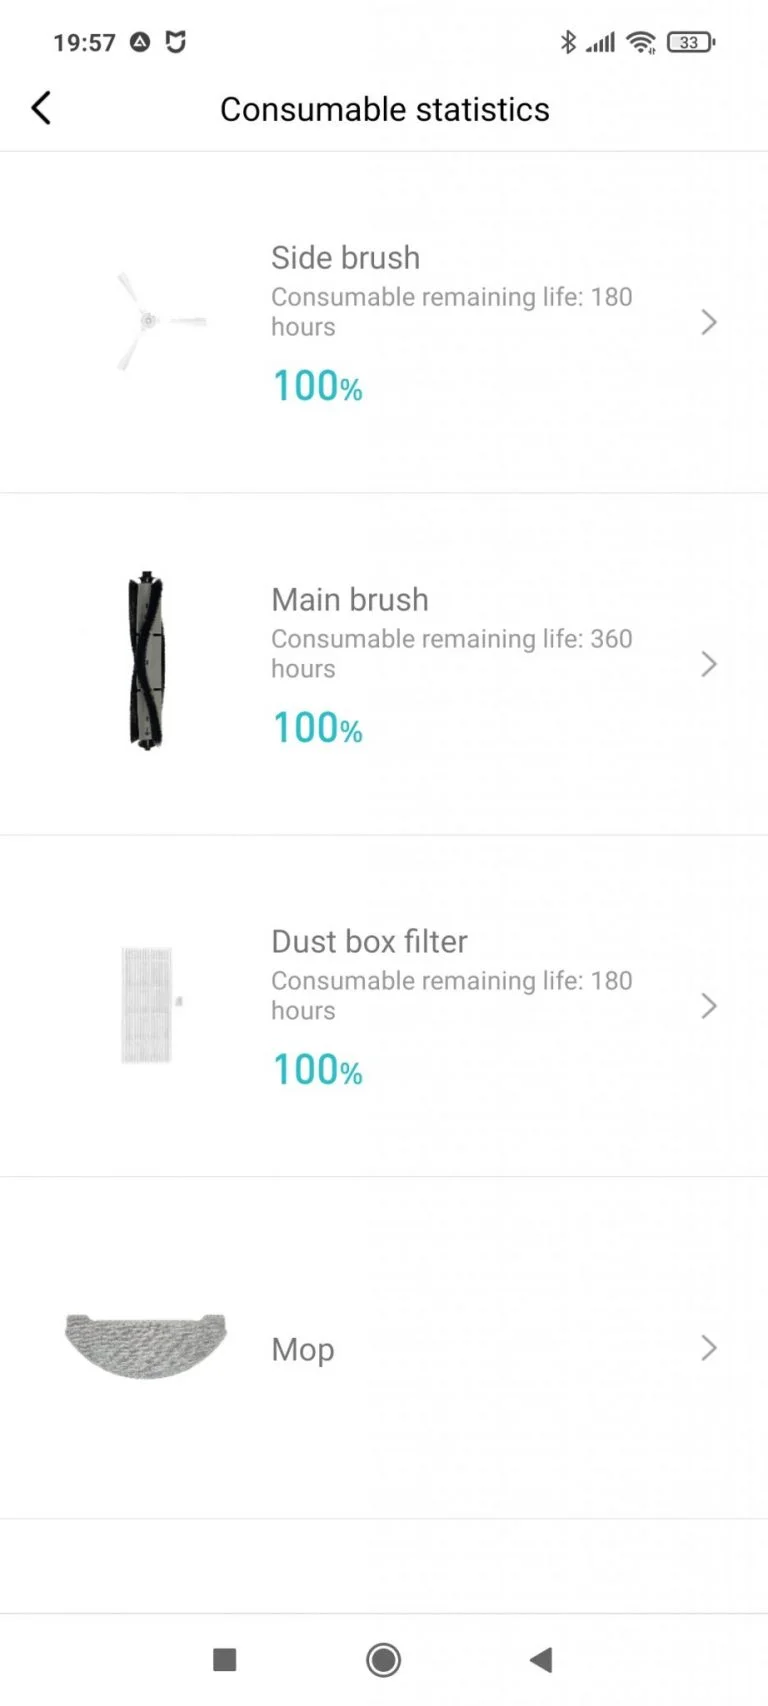Tap the Consumable statistics title
This screenshot has width=768, height=1706.
tap(384, 109)
